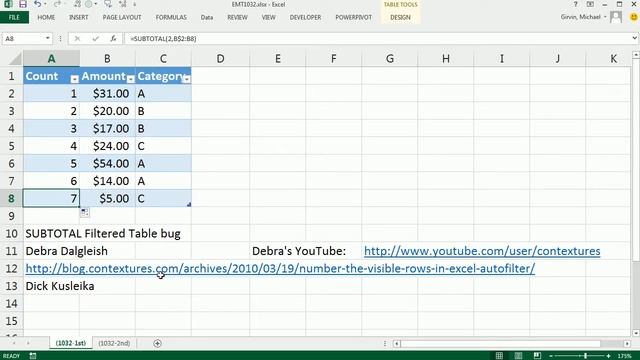Click the 'Dick Kusleika' cell
The width and height of the screenshot is (640, 360).
(x=60, y=286)
